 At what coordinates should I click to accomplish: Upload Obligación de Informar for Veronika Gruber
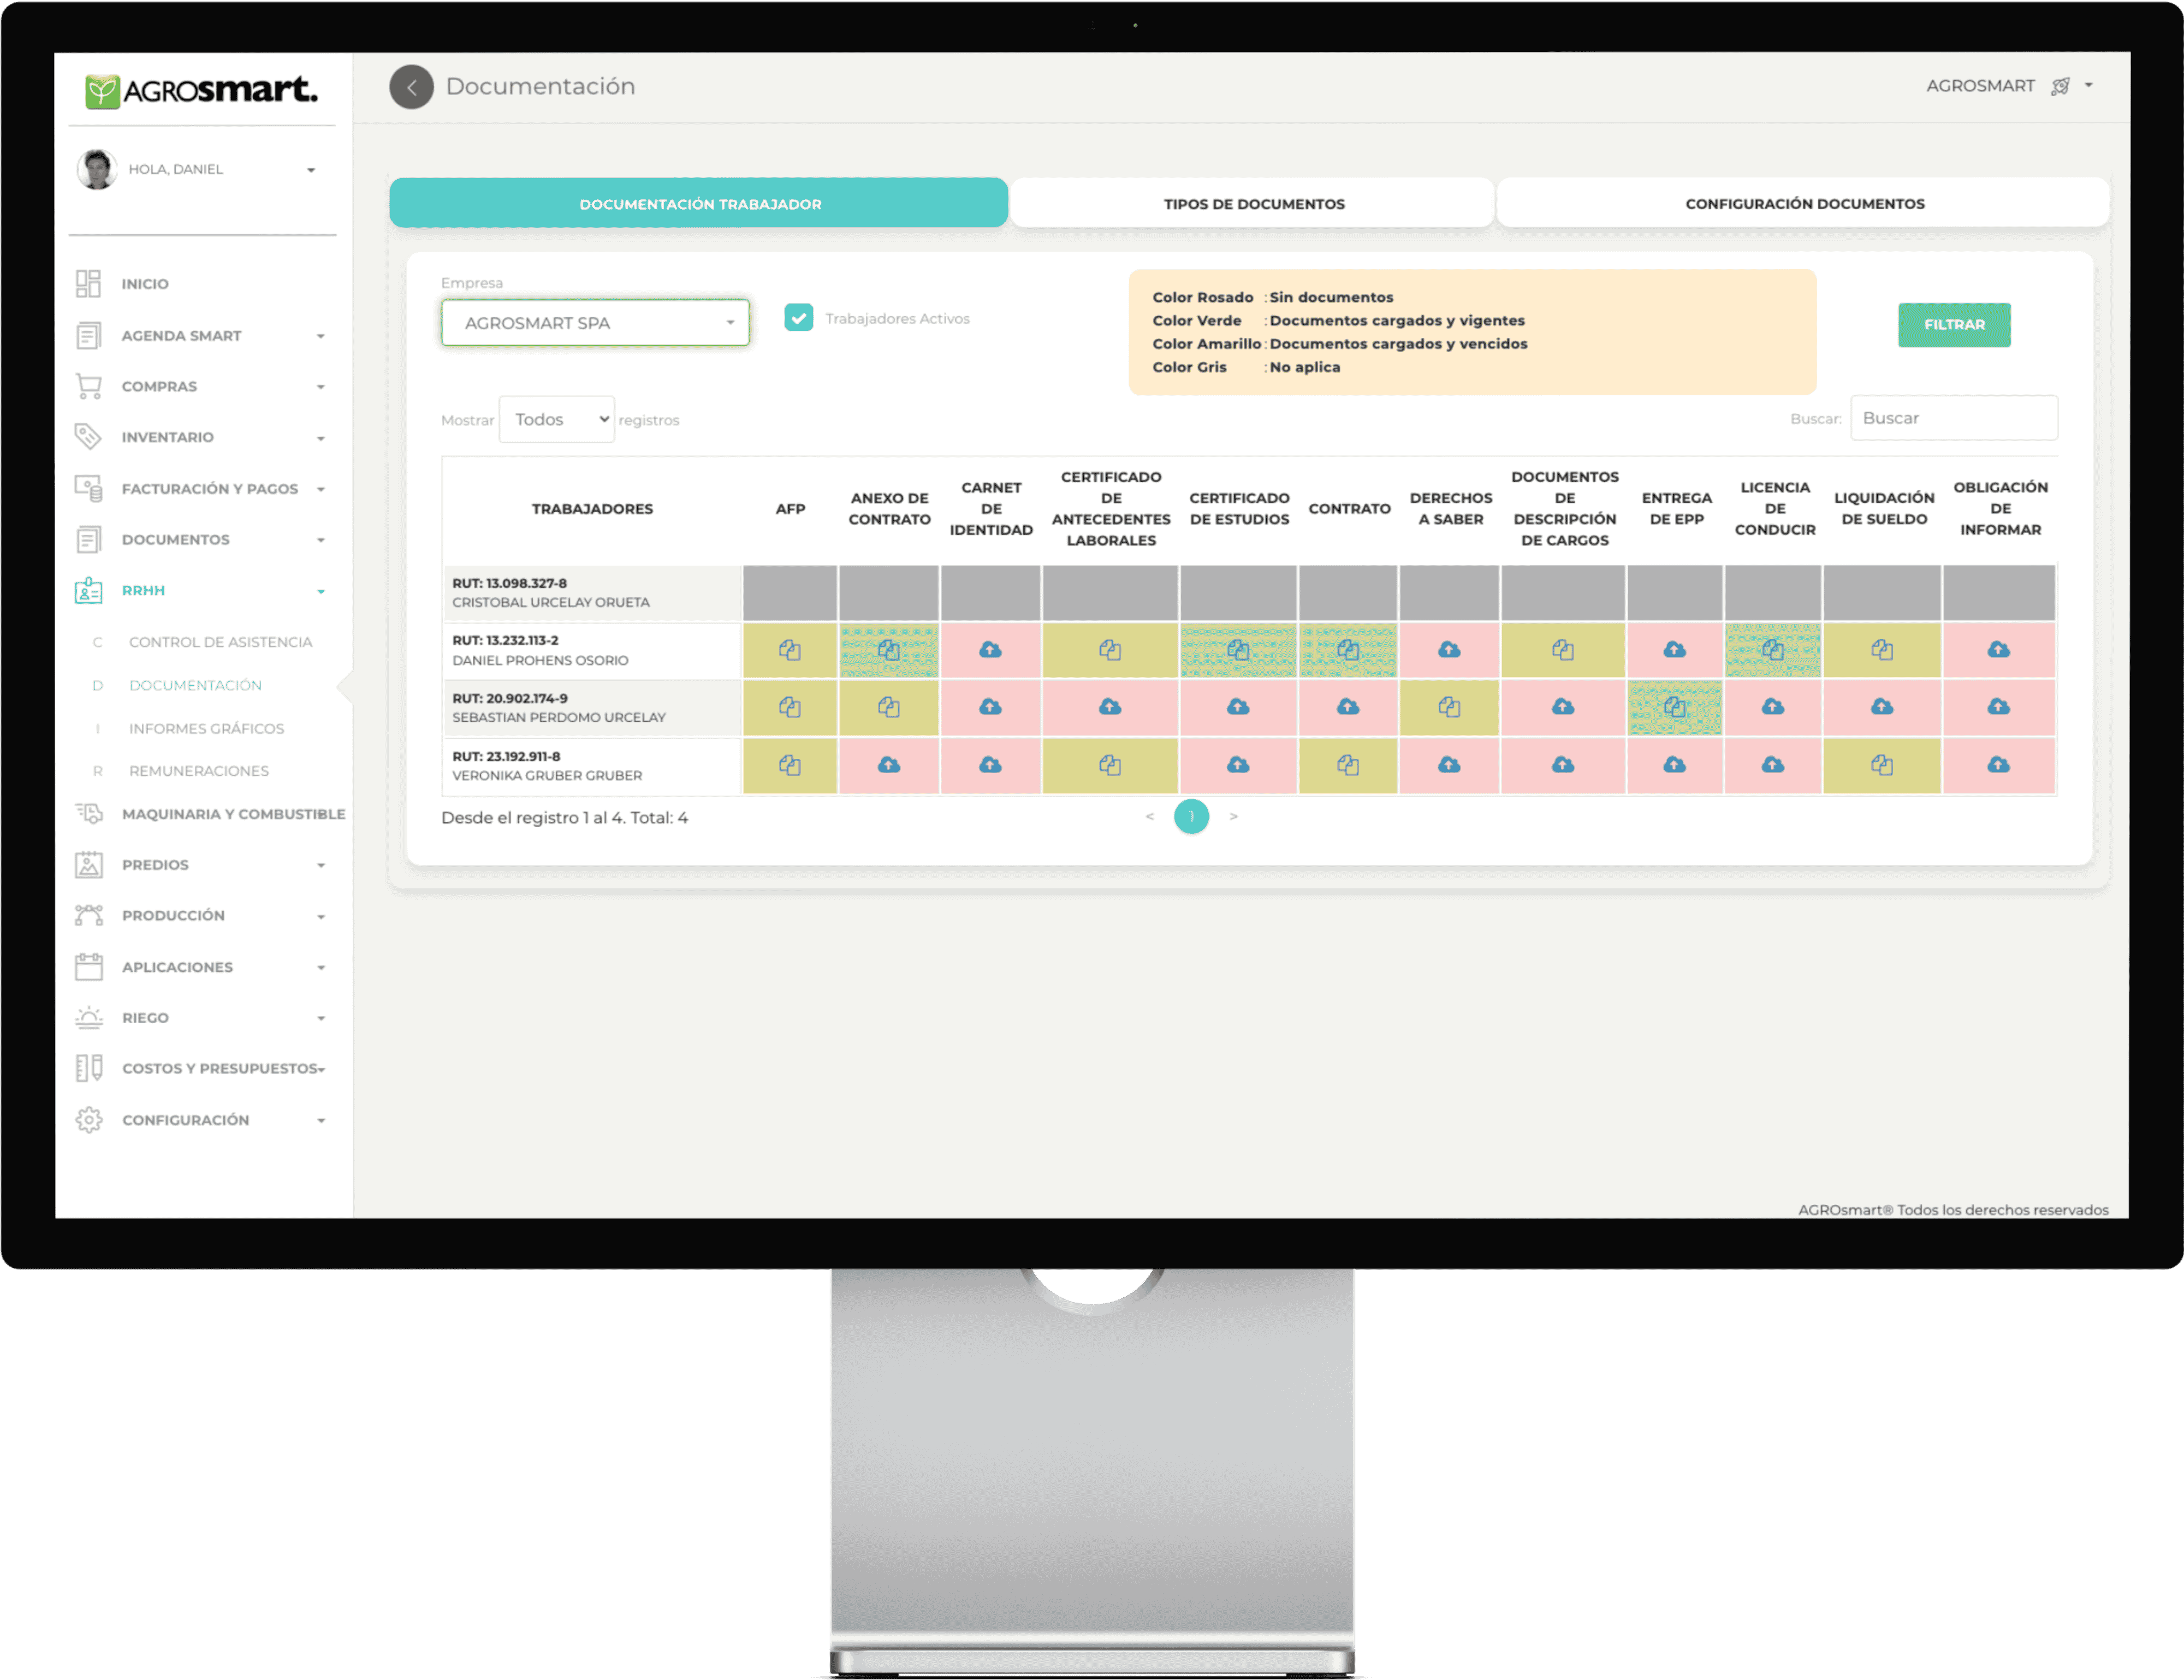coord(1998,765)
